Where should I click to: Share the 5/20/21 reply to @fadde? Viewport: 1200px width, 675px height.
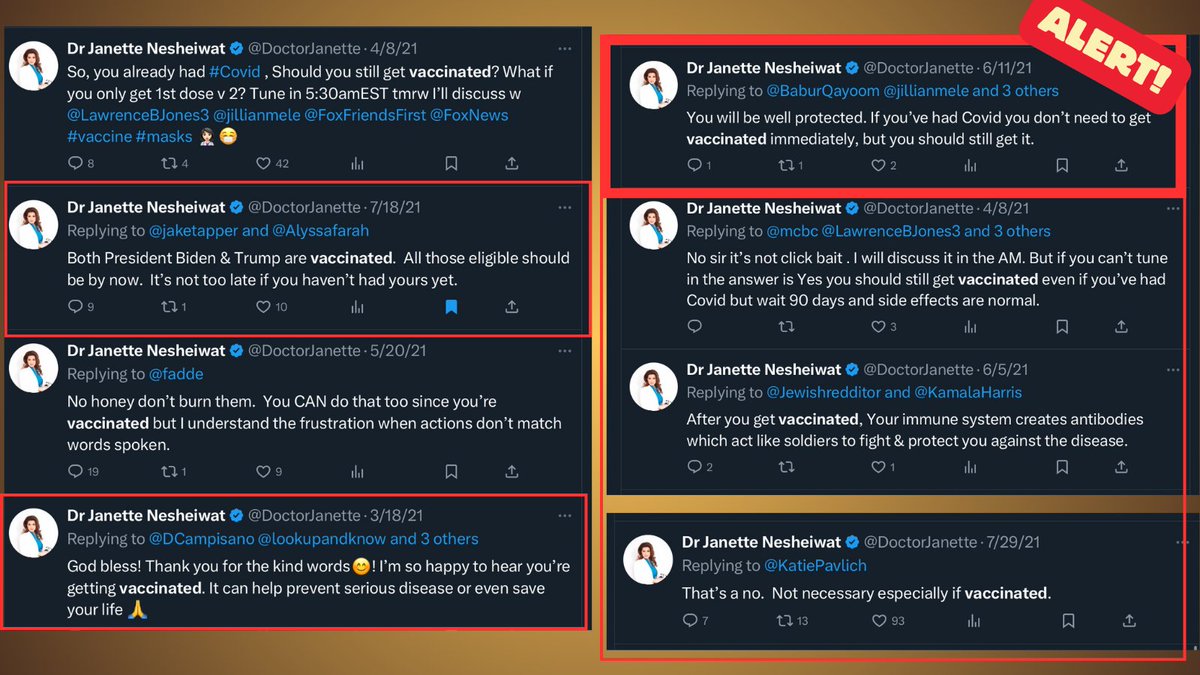point(512,471)
